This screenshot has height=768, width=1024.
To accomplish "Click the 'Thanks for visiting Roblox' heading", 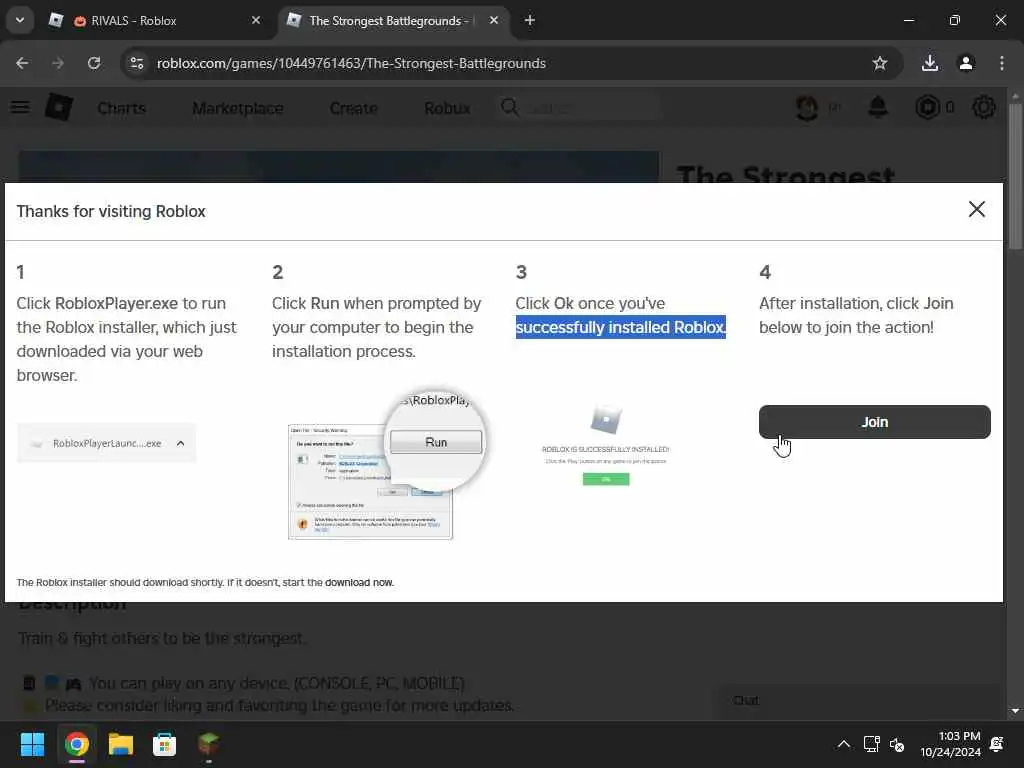I will (x=111, y=212).
